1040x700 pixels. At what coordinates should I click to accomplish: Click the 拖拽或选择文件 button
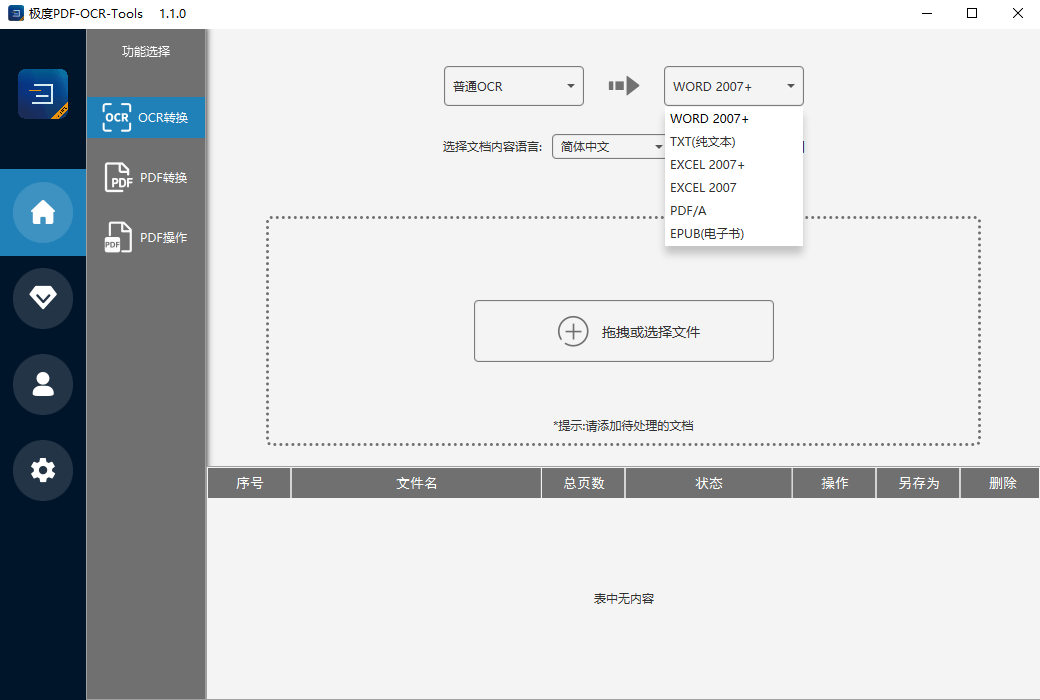pos(623,331)
